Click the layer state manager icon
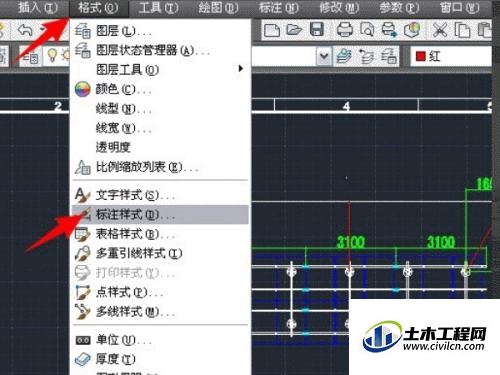The width and height of the screenshot is (500, 375). click(x=82, y=50)
